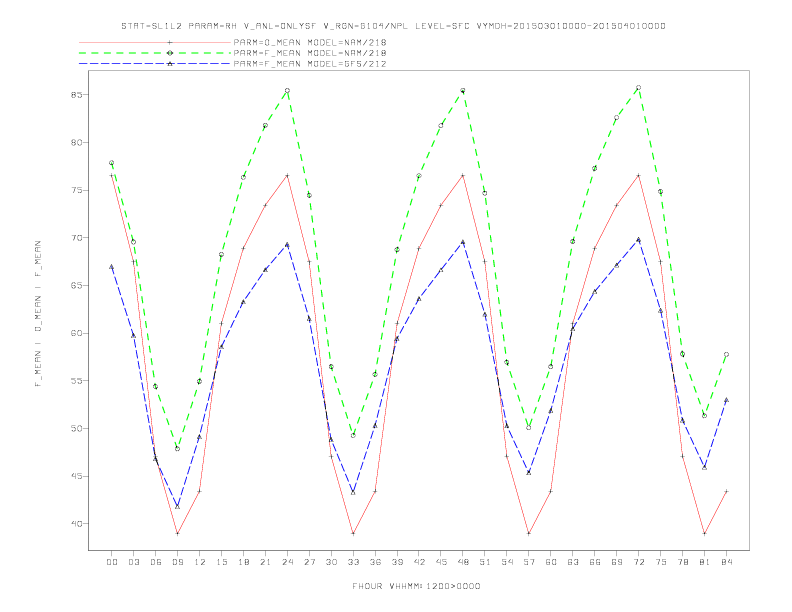Screen dimensions: 792x612
Task: Click the x-axis tick label 72
Action: 639,562
